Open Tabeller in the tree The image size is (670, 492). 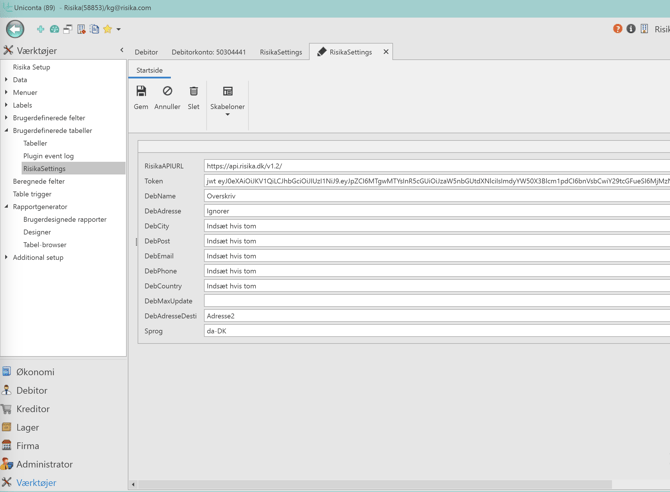pyautogui.click(x=35, y=143)
